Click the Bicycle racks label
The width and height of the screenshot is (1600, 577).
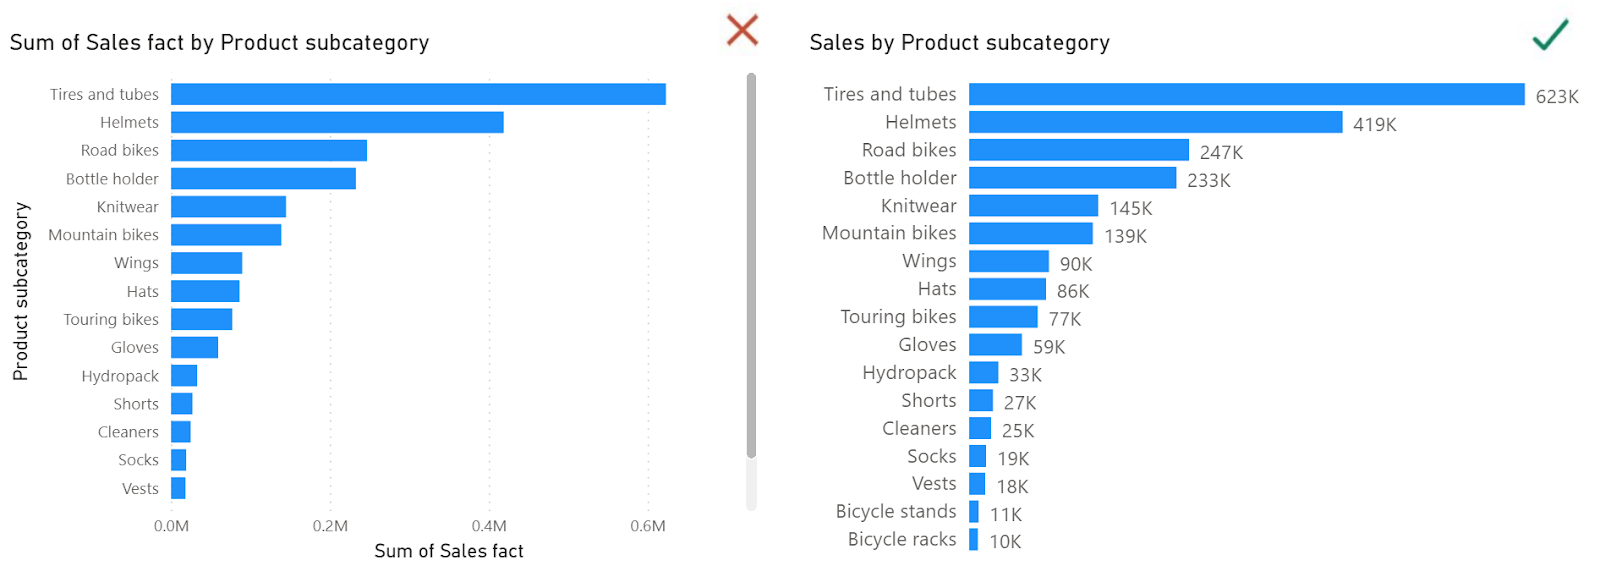click(x=902, y=540)
